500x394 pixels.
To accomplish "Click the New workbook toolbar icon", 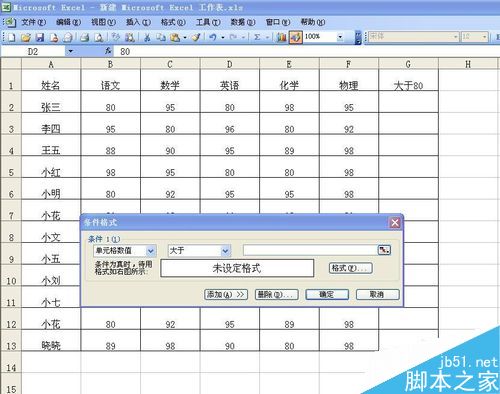I will [x=11, y=37].
